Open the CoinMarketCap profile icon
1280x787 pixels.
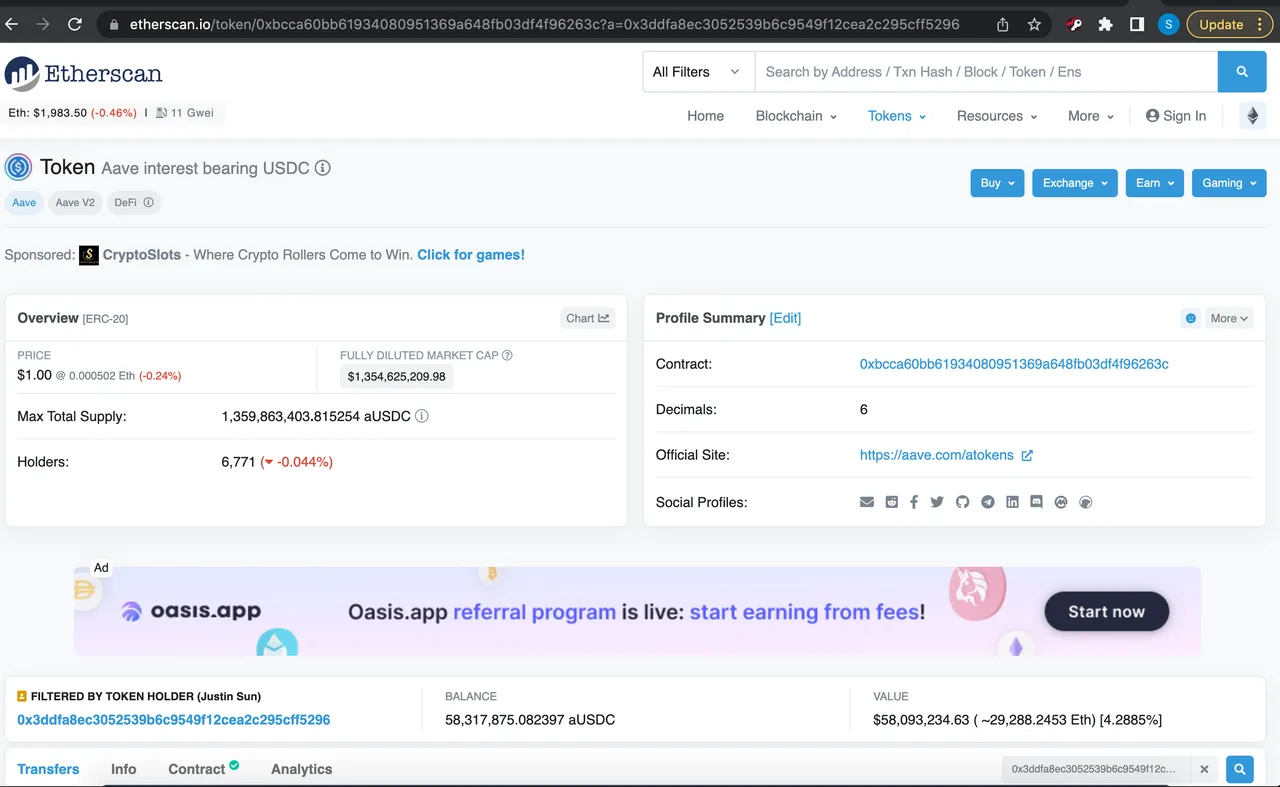(x=1061, y=502)
